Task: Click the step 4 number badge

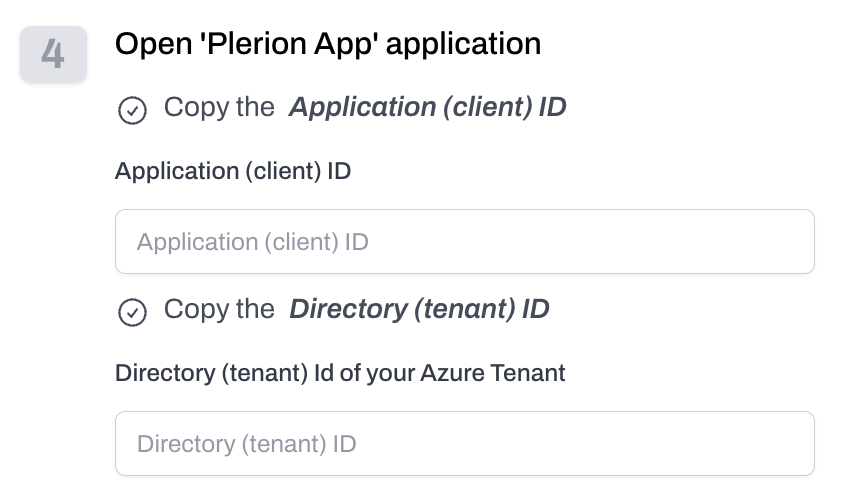Action: point(53,54)
